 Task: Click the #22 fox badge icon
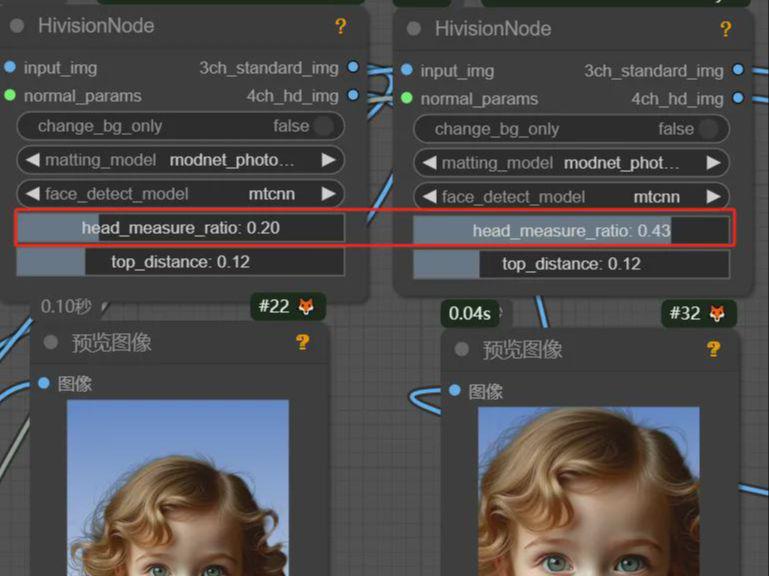tap(306, 307)
